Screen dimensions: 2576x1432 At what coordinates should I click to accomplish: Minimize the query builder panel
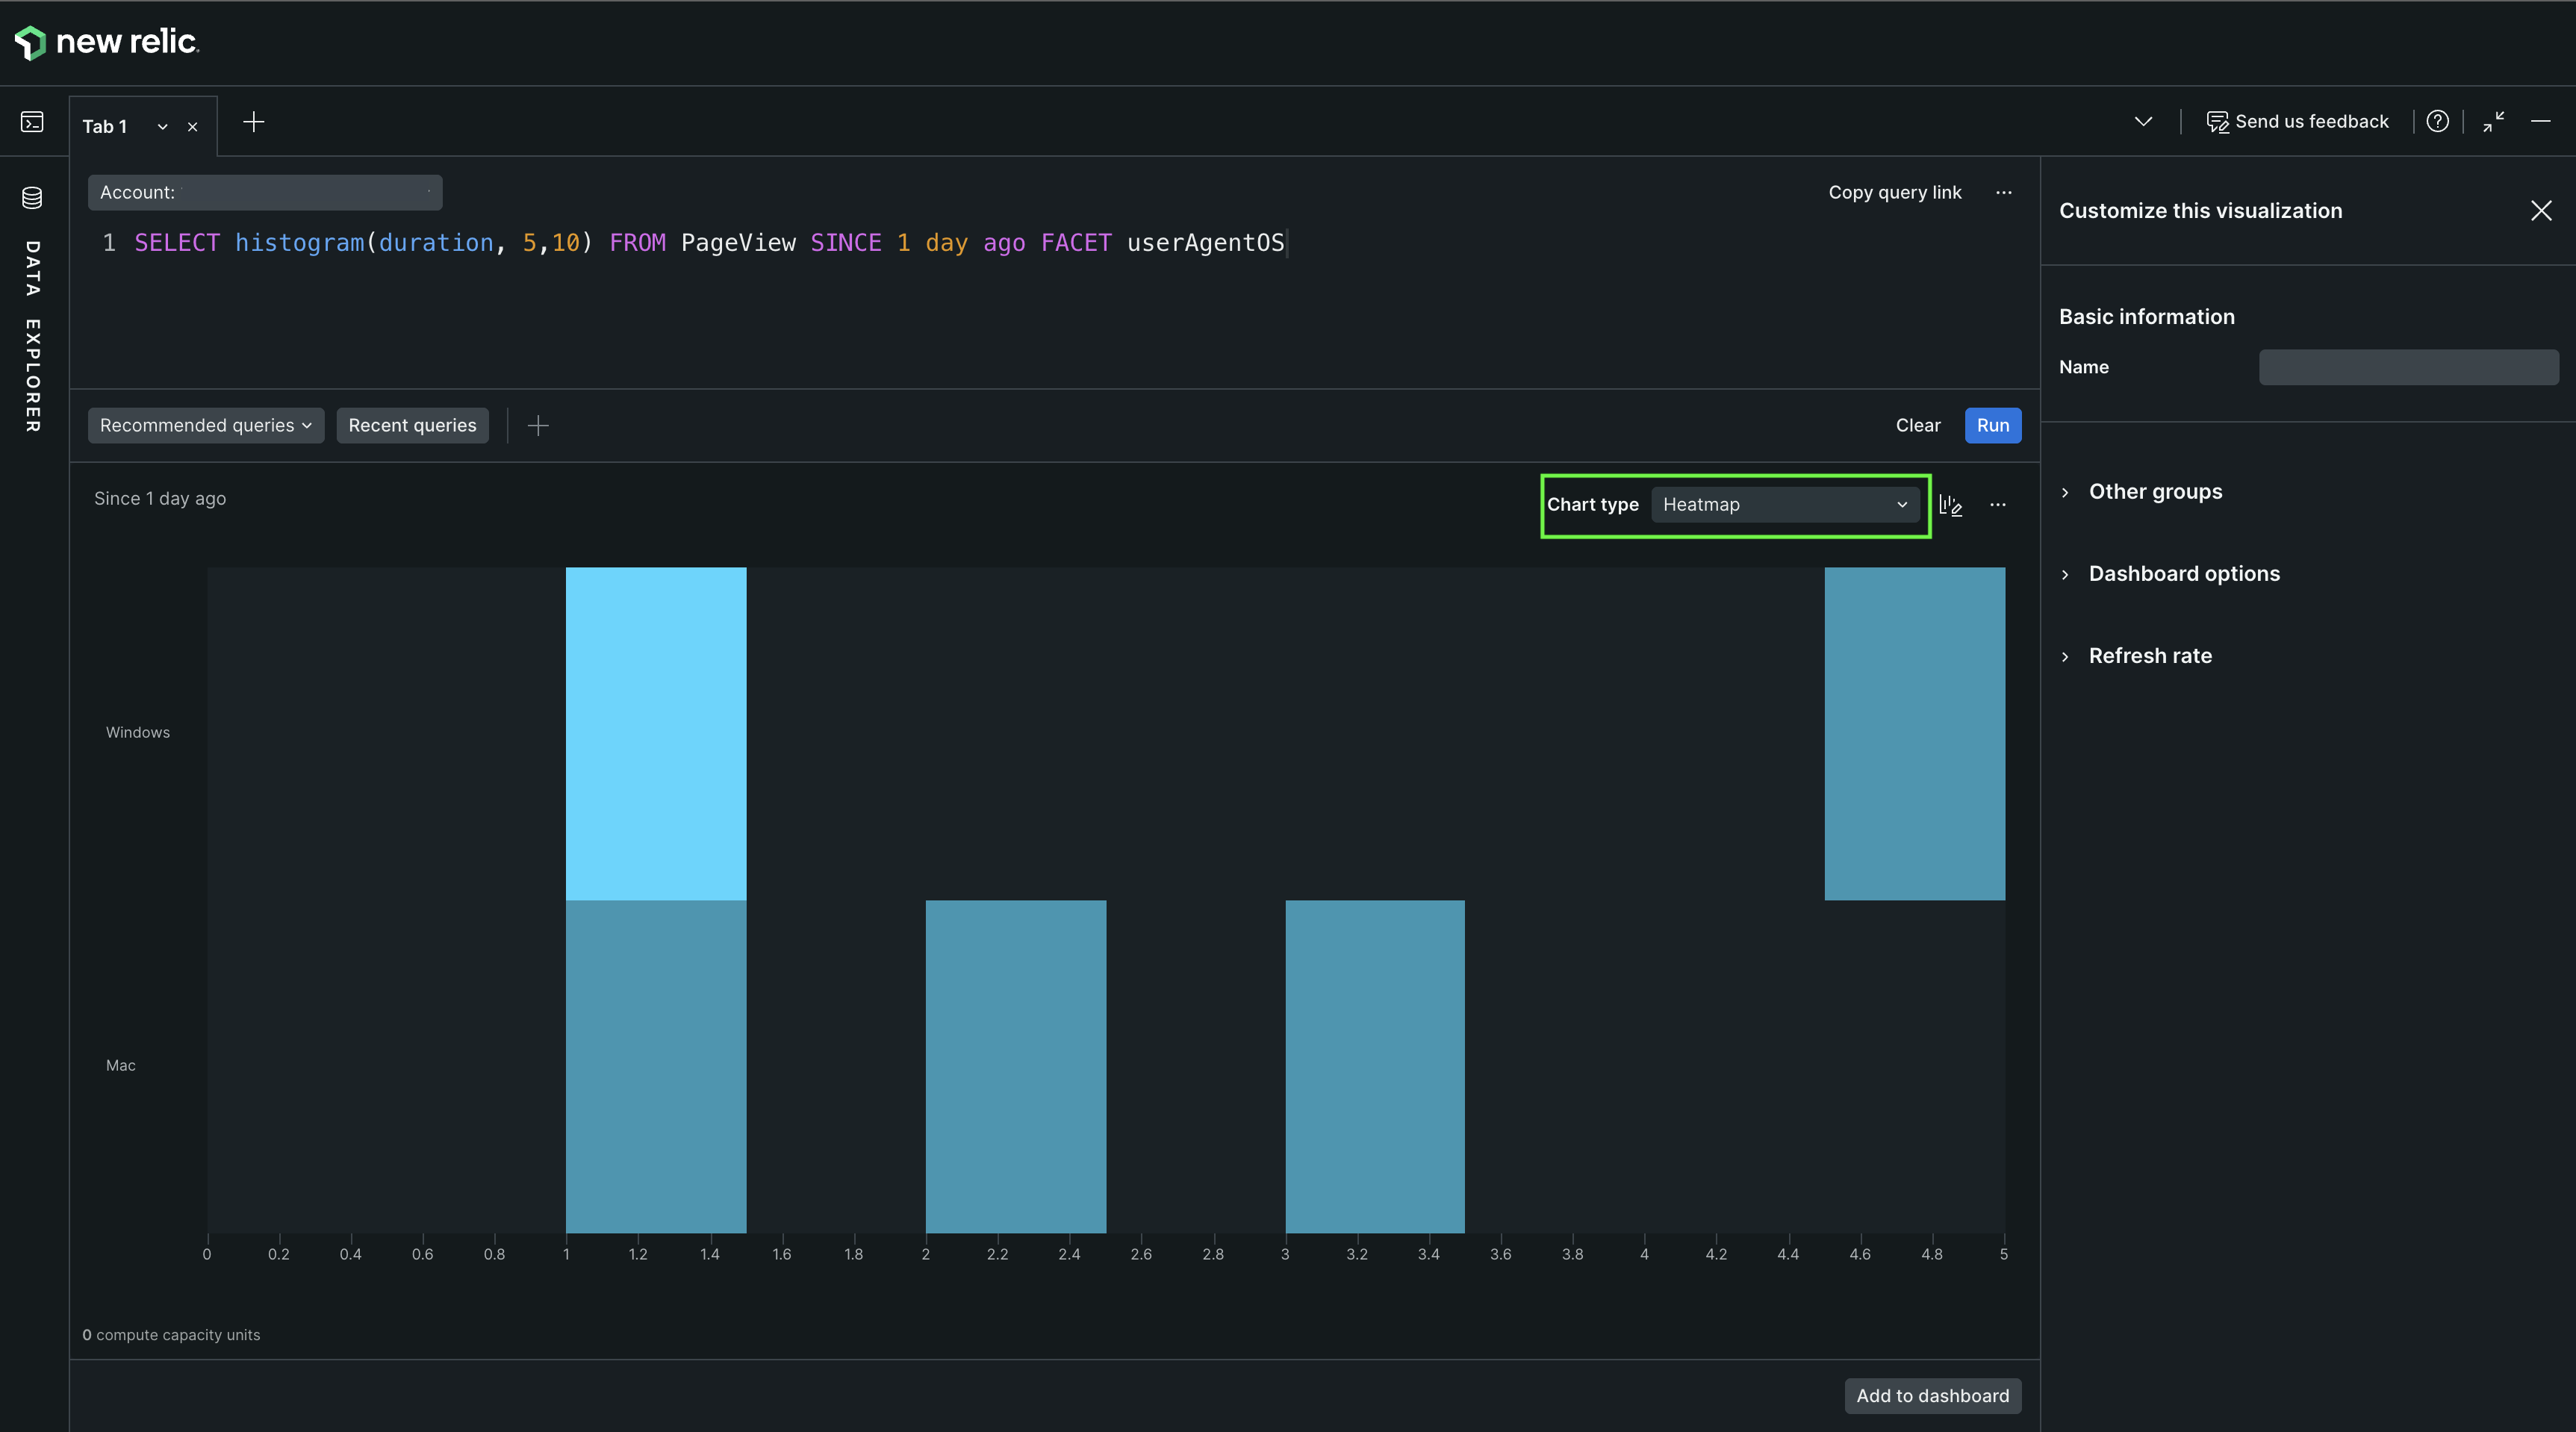click(2541, 121)
